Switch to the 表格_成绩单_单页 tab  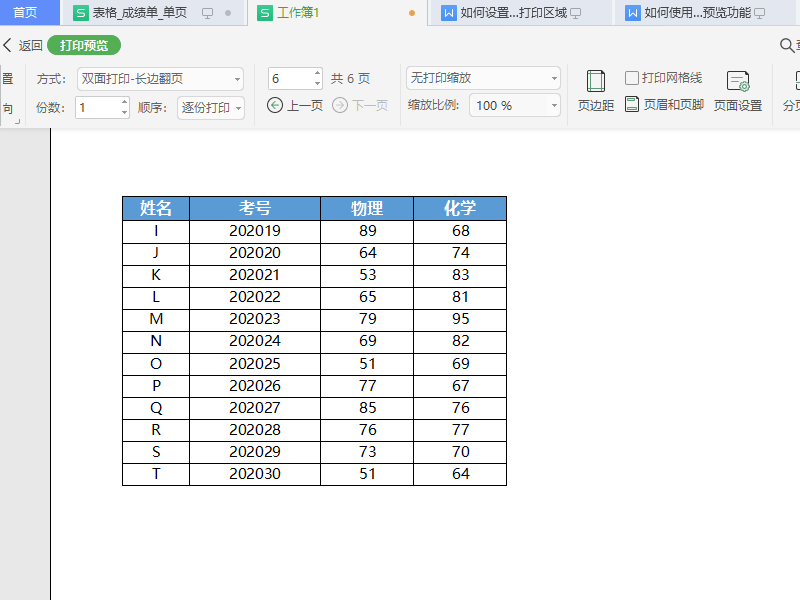153,13
